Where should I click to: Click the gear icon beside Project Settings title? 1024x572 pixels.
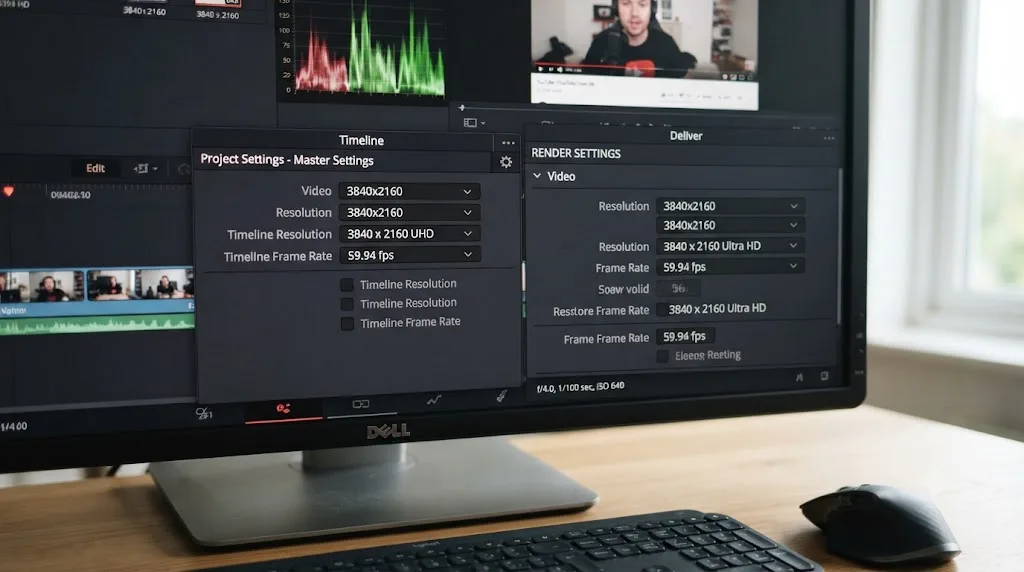tap(505, 162)
